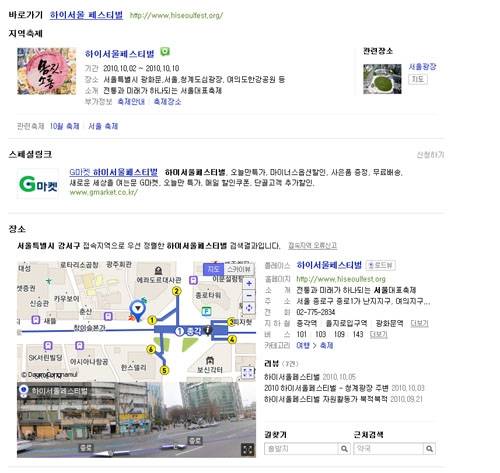This screenshot has width=500, height=473.
Task: Expand map to fullscreen icon
Action: (248, 373)
